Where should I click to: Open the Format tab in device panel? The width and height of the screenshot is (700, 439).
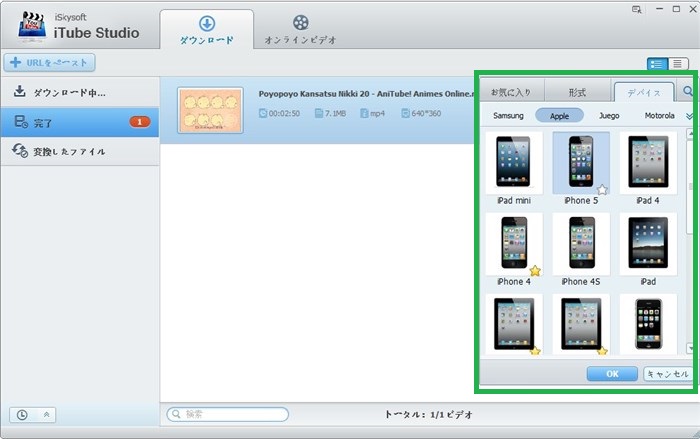(x=577, y=92)
